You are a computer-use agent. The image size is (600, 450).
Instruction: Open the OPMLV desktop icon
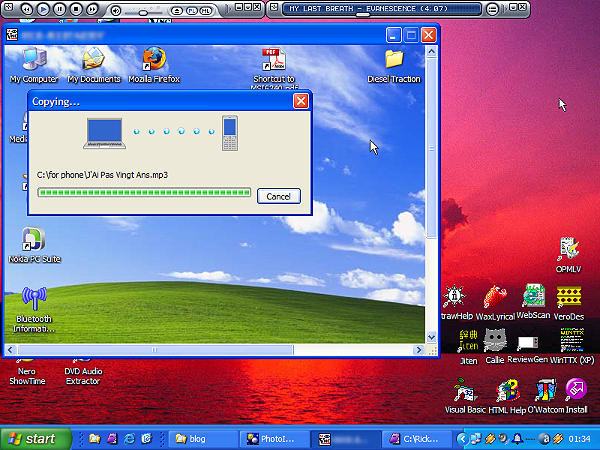tap(568, 254)
